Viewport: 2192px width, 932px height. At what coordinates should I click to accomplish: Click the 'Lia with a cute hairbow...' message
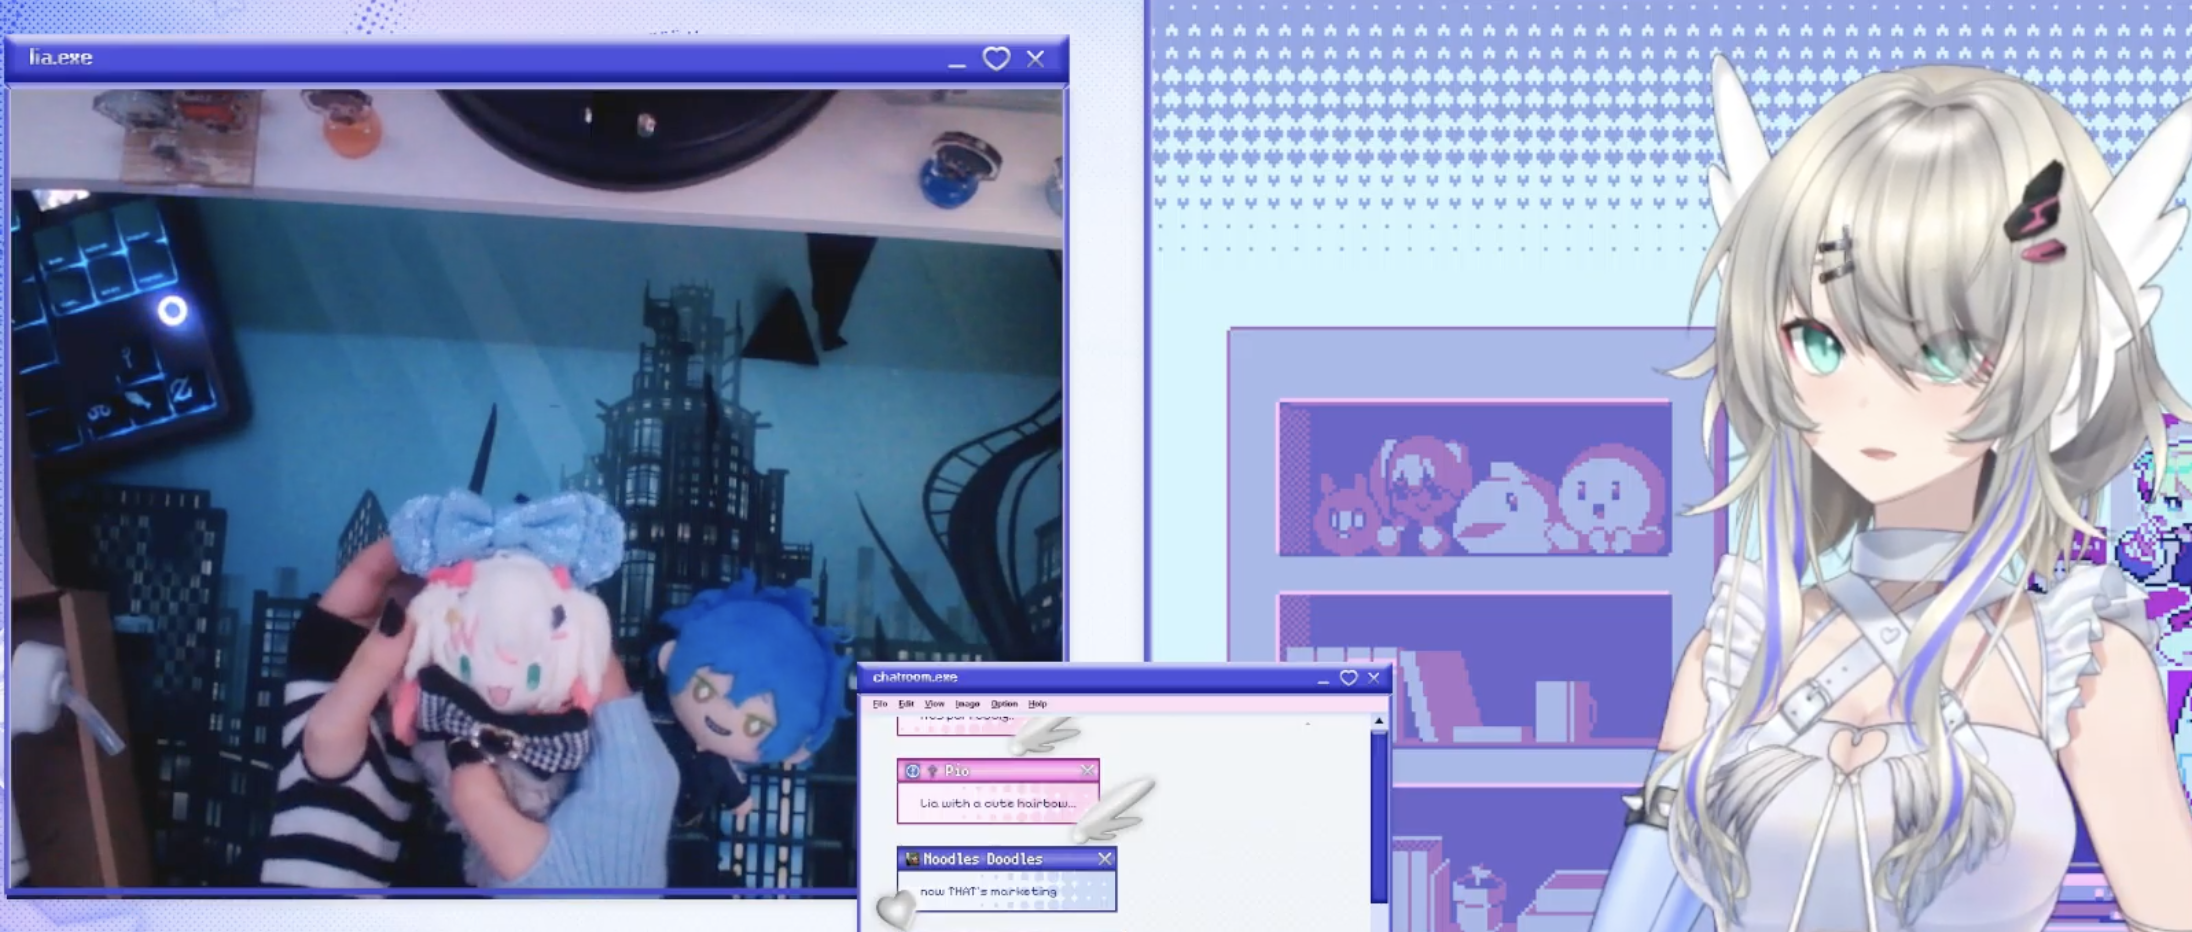tap(998, 803)
